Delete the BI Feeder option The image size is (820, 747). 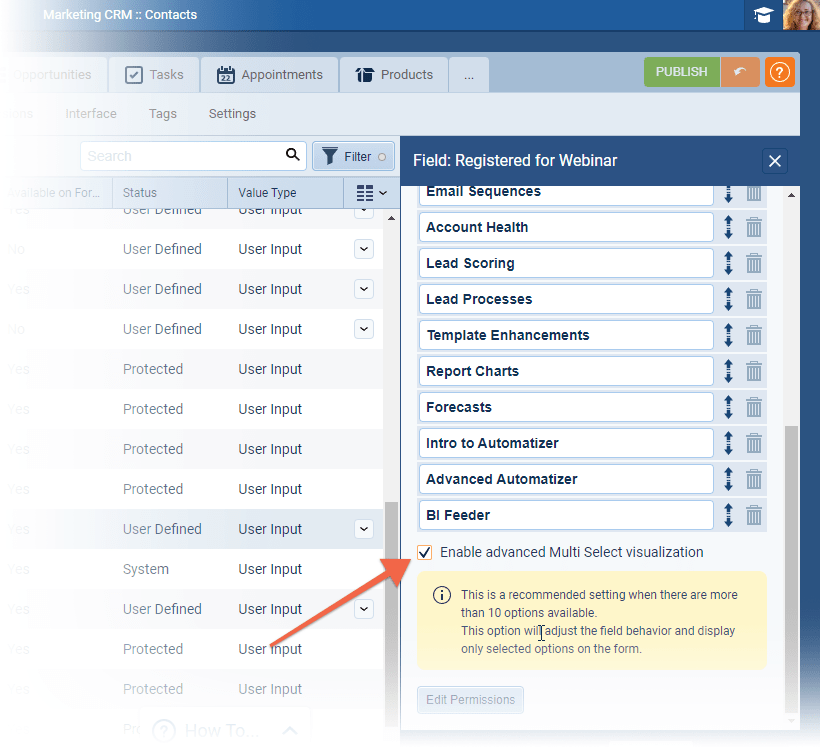click(754, 515)
